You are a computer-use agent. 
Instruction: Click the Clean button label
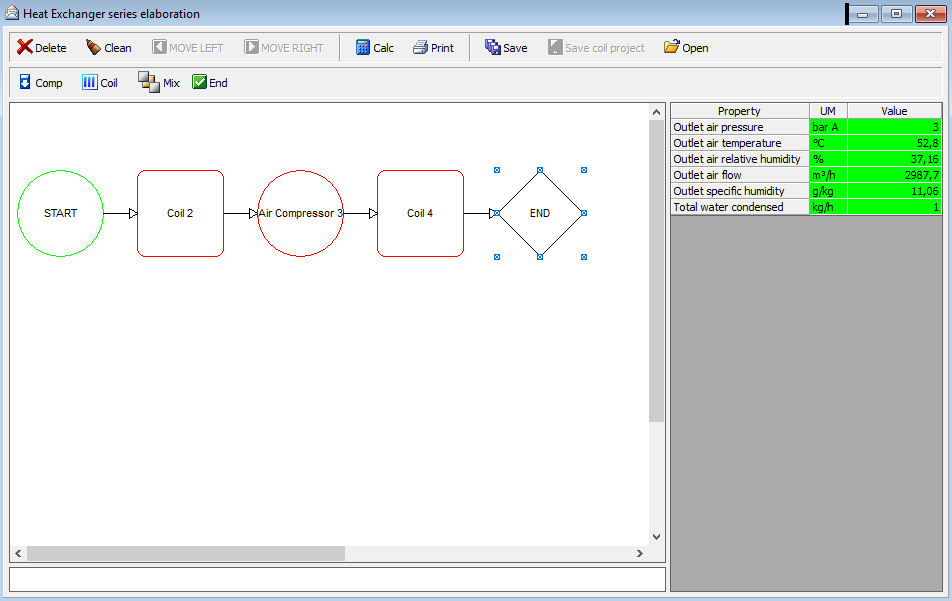[x=118, y=48]
